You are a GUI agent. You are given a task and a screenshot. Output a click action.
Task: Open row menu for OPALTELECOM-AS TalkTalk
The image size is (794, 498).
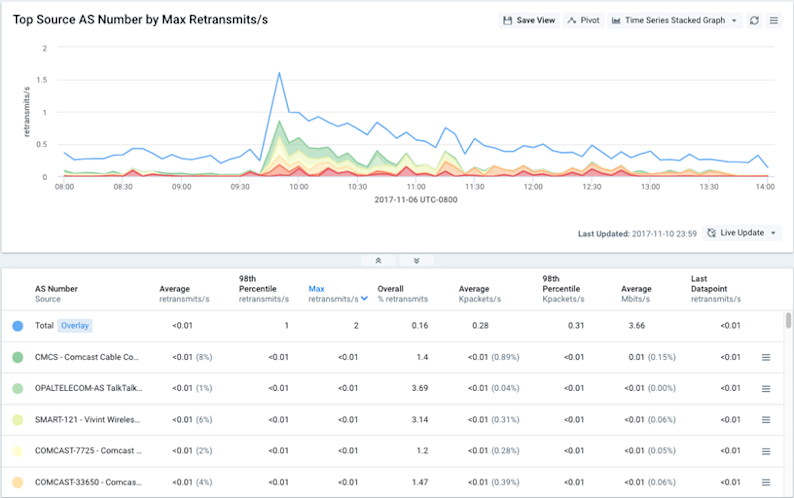[x=766, y=389]
